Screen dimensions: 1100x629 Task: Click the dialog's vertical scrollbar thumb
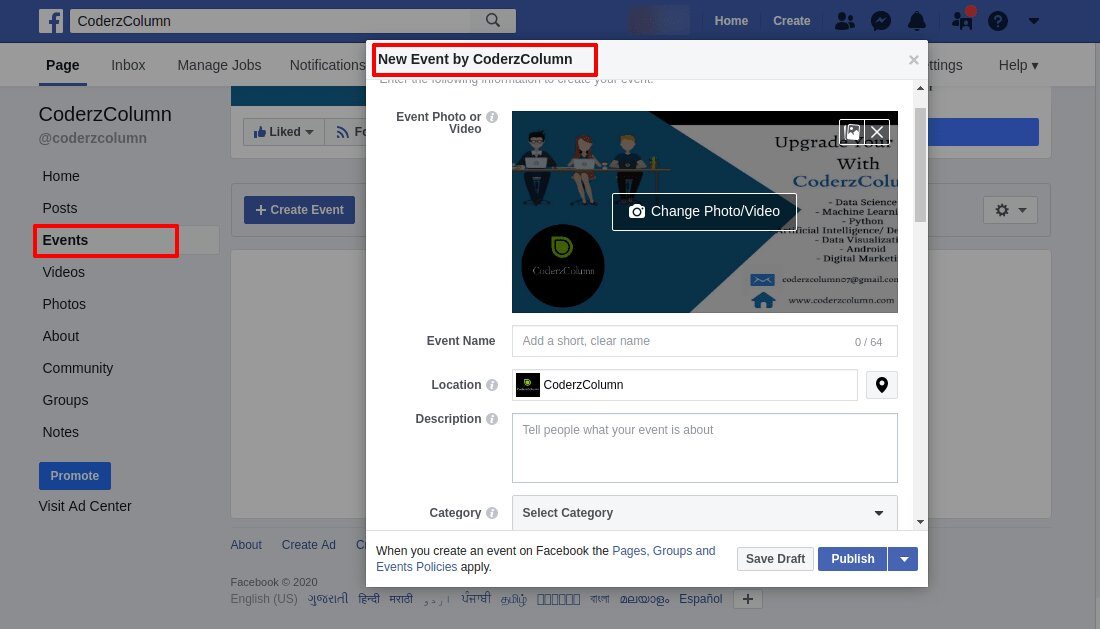coord(920,165)
